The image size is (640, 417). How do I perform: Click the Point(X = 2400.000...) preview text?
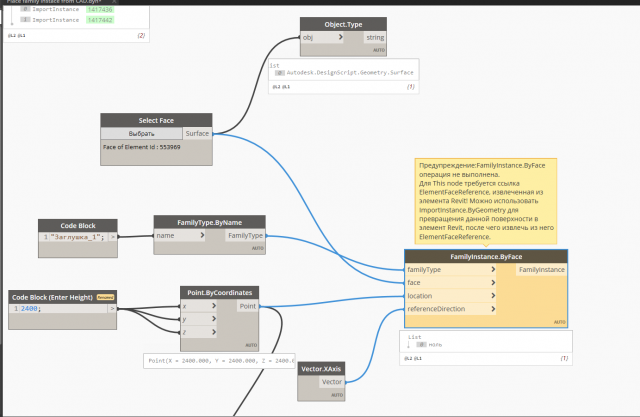[219, 361]
